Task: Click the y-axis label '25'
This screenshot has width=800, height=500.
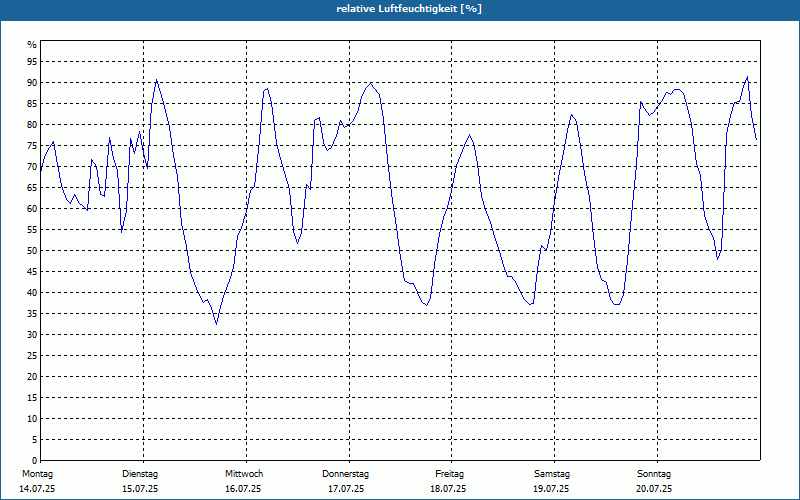Action: tap(32, 356)
